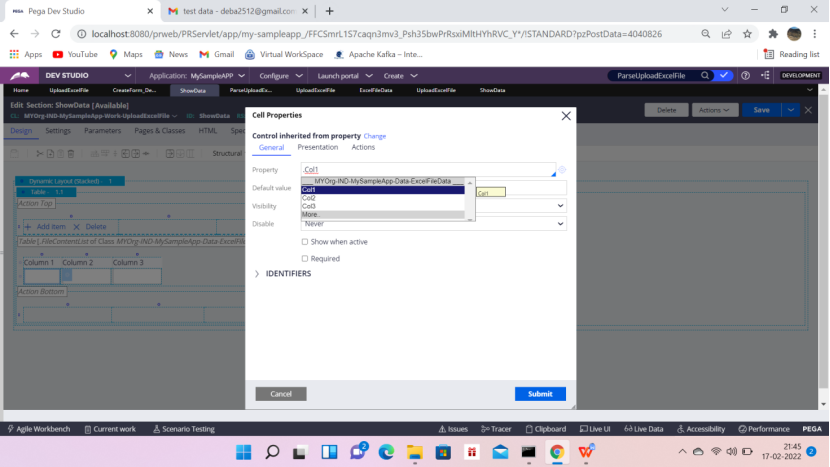The image size is (830, 467).
Task: Select Col2 in the property suggestion list
Action: [383, 198]
